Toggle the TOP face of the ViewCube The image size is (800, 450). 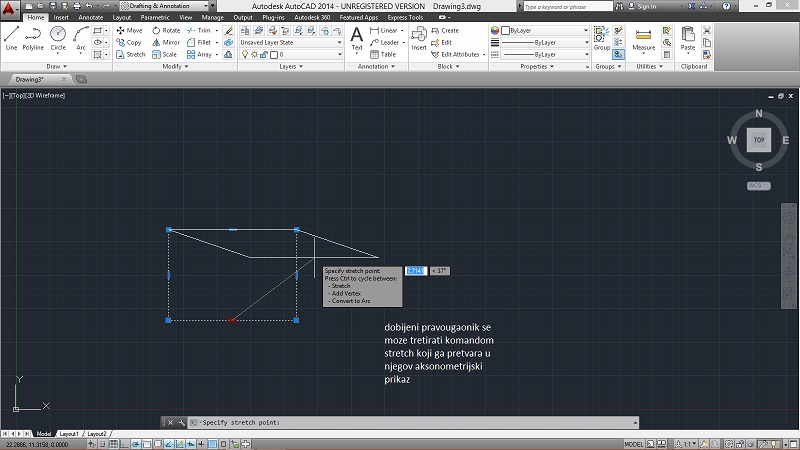tap(759, 140)
